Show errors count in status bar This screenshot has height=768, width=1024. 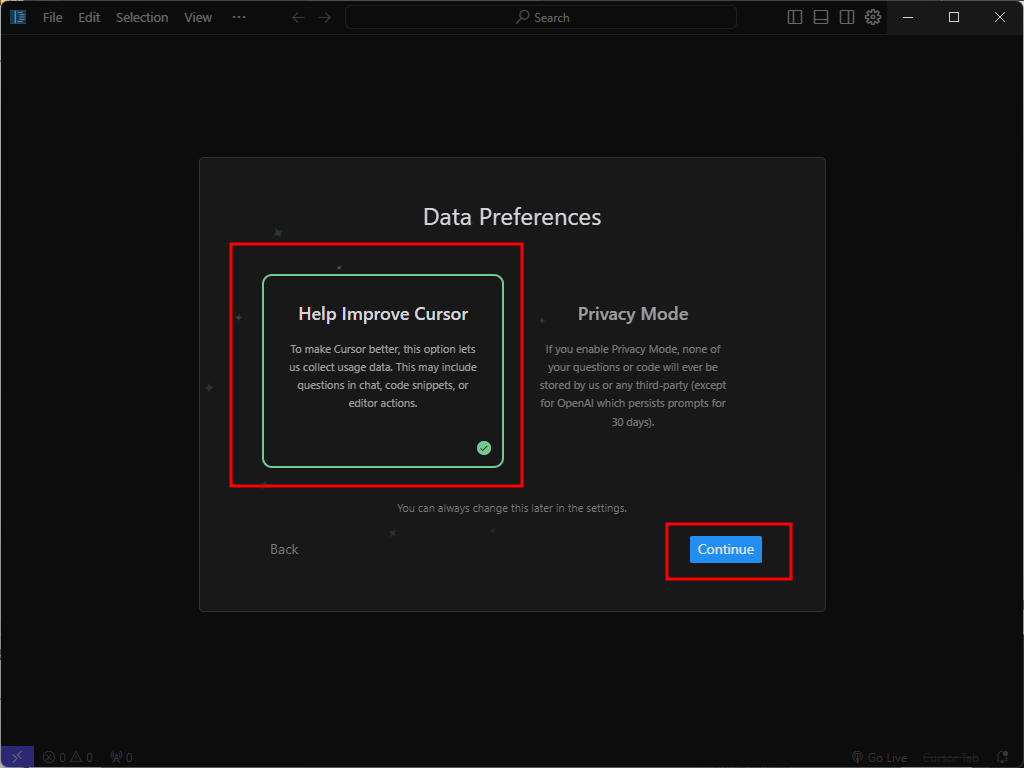pyautogui.click(x=54, y=758)
